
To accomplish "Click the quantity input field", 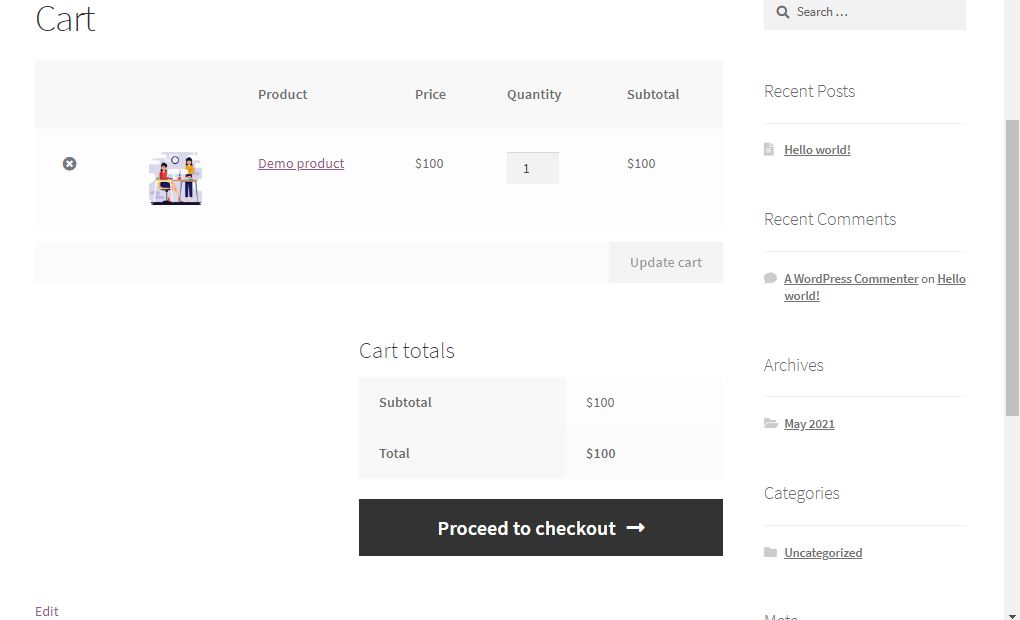I will coord(532,168).
